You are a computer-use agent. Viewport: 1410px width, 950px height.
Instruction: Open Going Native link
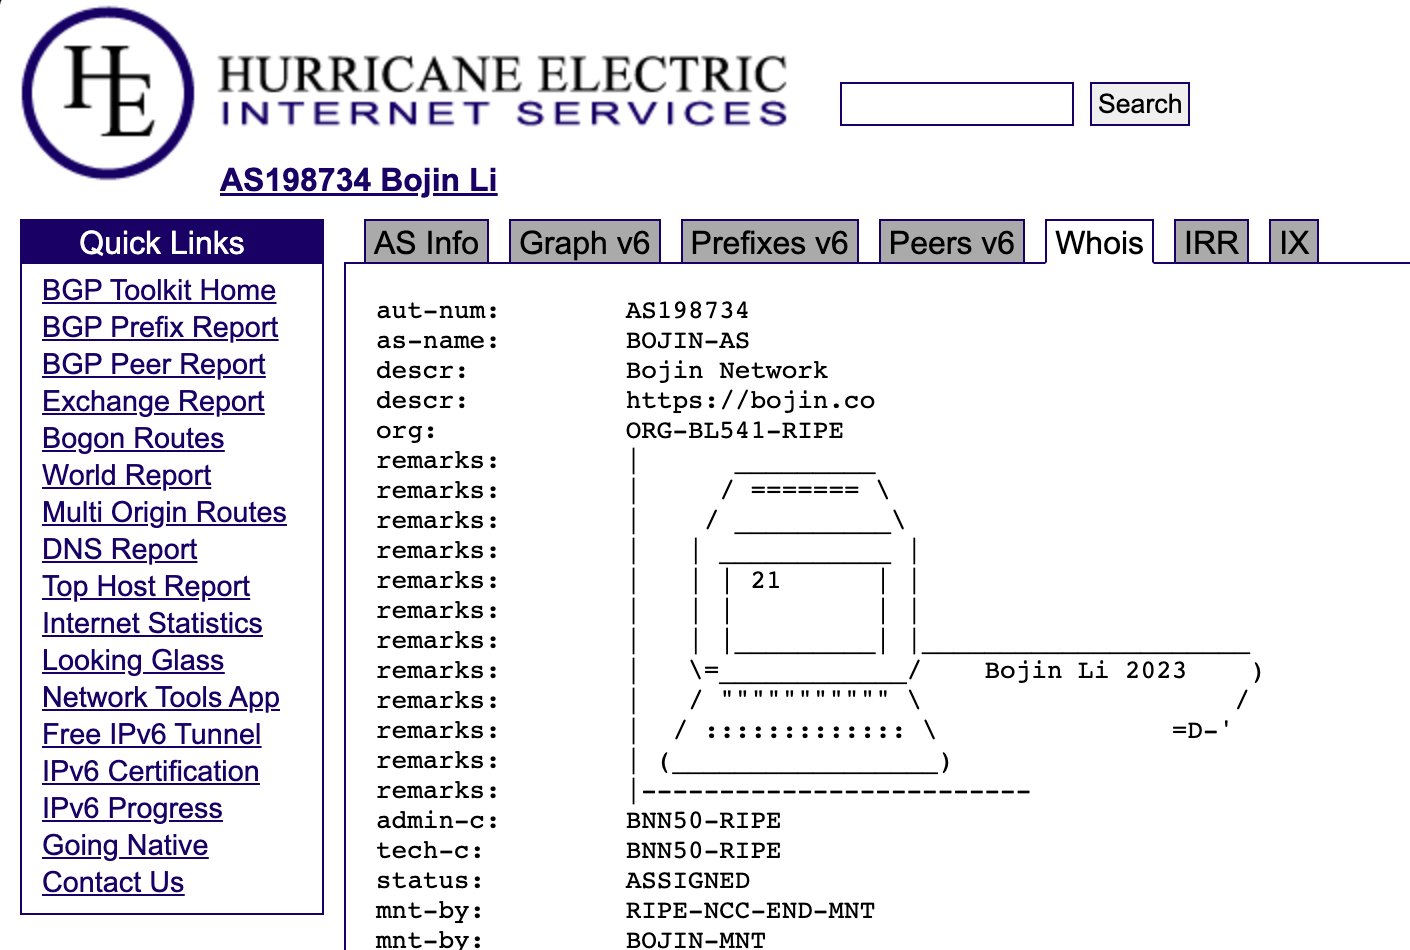(125, 845)
